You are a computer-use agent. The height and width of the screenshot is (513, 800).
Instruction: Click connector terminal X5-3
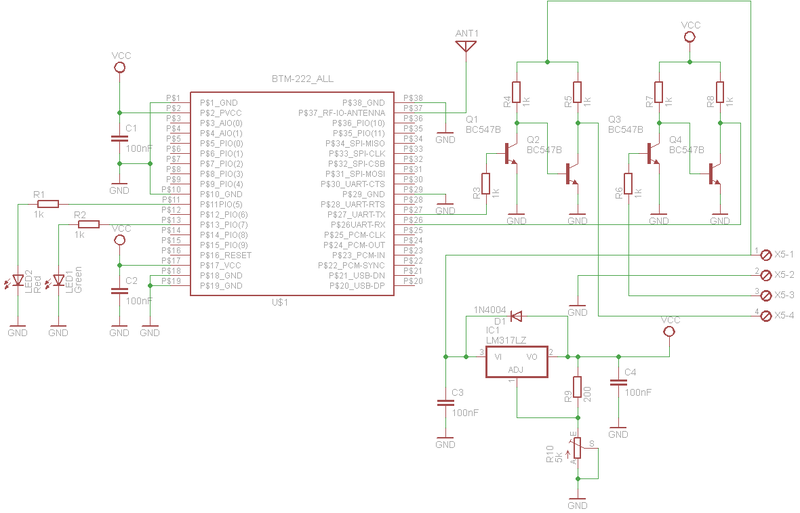point(765,296)
